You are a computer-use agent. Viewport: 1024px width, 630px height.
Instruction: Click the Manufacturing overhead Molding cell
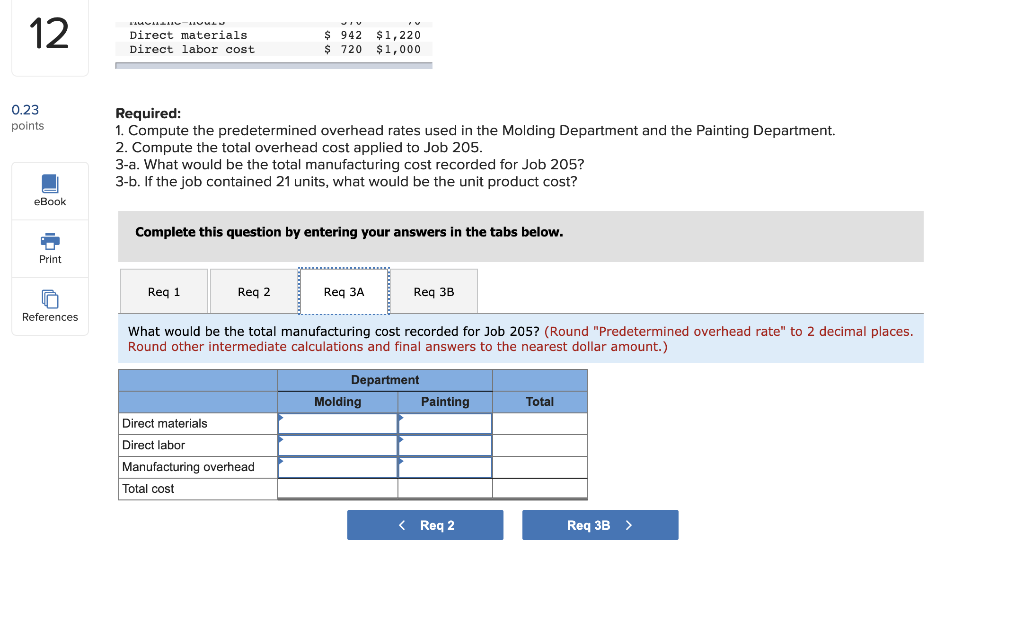[x=337, y=467]
